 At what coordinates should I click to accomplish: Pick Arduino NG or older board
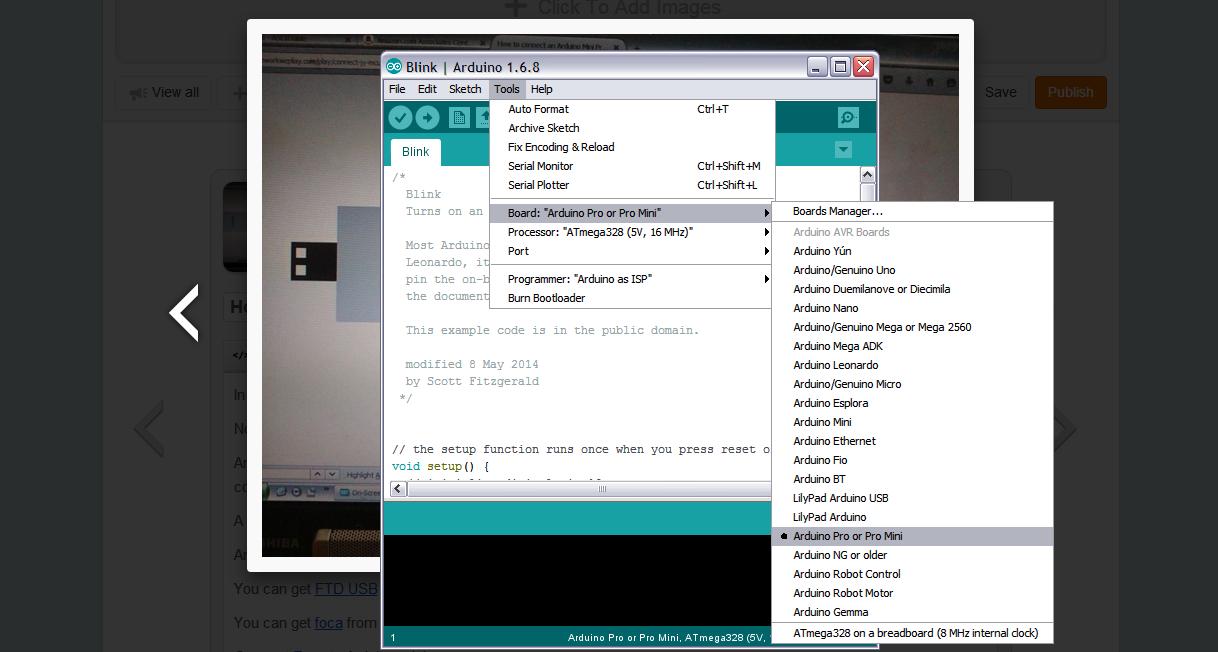912,555
